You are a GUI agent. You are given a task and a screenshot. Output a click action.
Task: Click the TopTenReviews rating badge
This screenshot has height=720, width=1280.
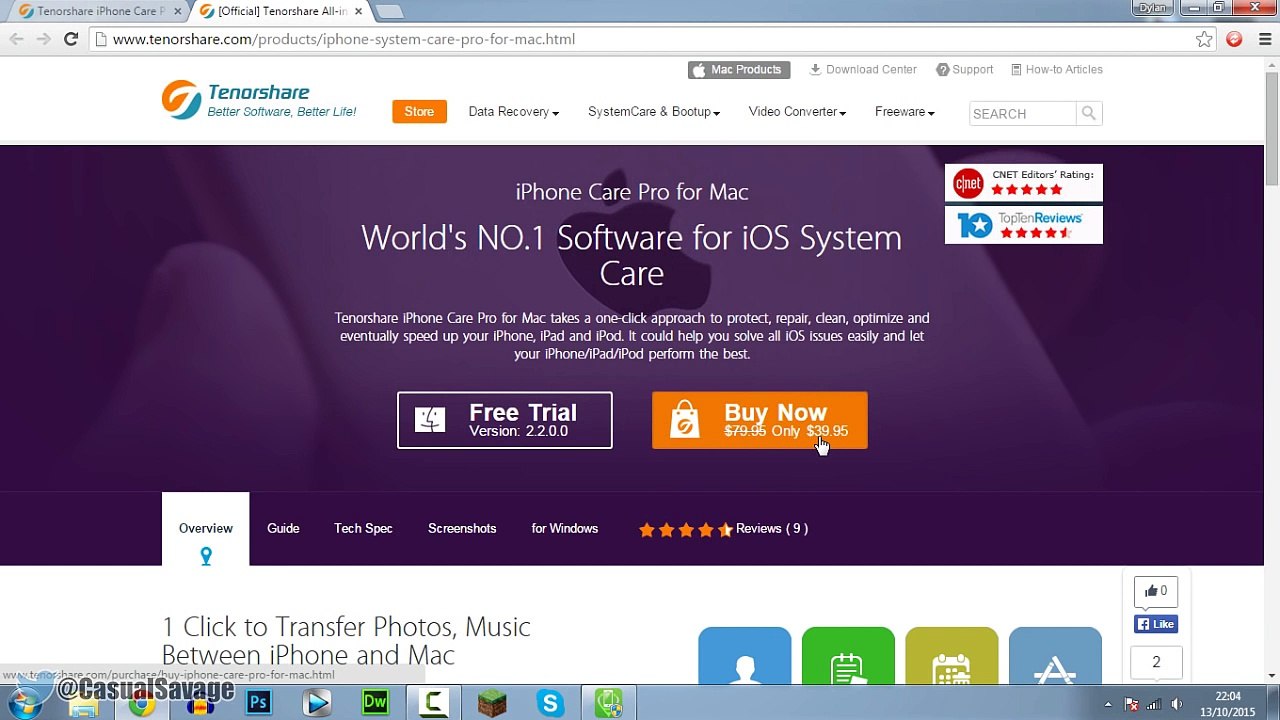tap(1023, 225)
